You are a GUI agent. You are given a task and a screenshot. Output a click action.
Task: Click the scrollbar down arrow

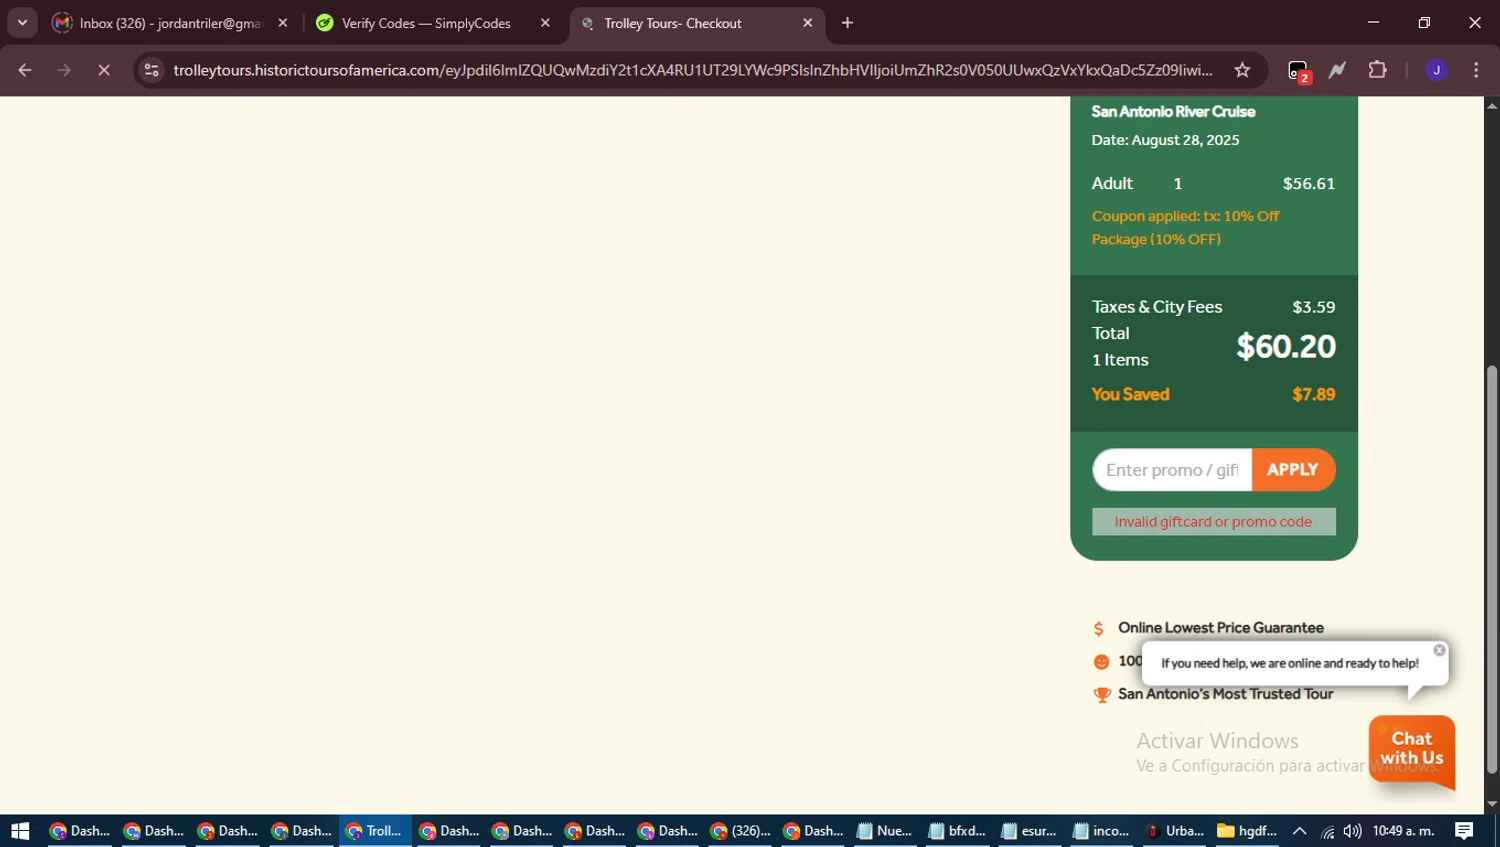click(x=1492, y=804)
